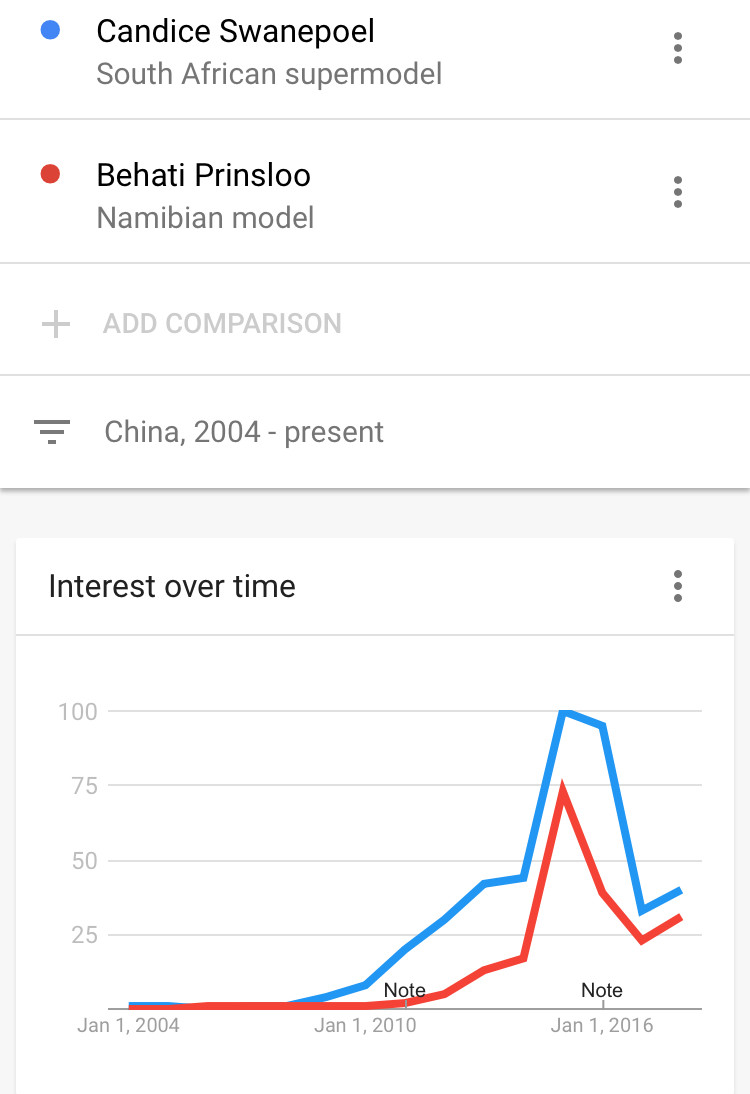750x1094 pixels.
Task: Click the Note marker near Jan 2016
Action: (x=602, y=990)
